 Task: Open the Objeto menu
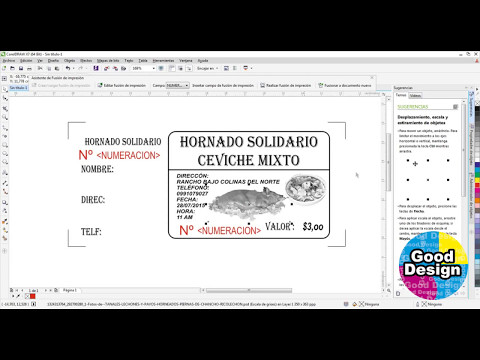[69, 61]
